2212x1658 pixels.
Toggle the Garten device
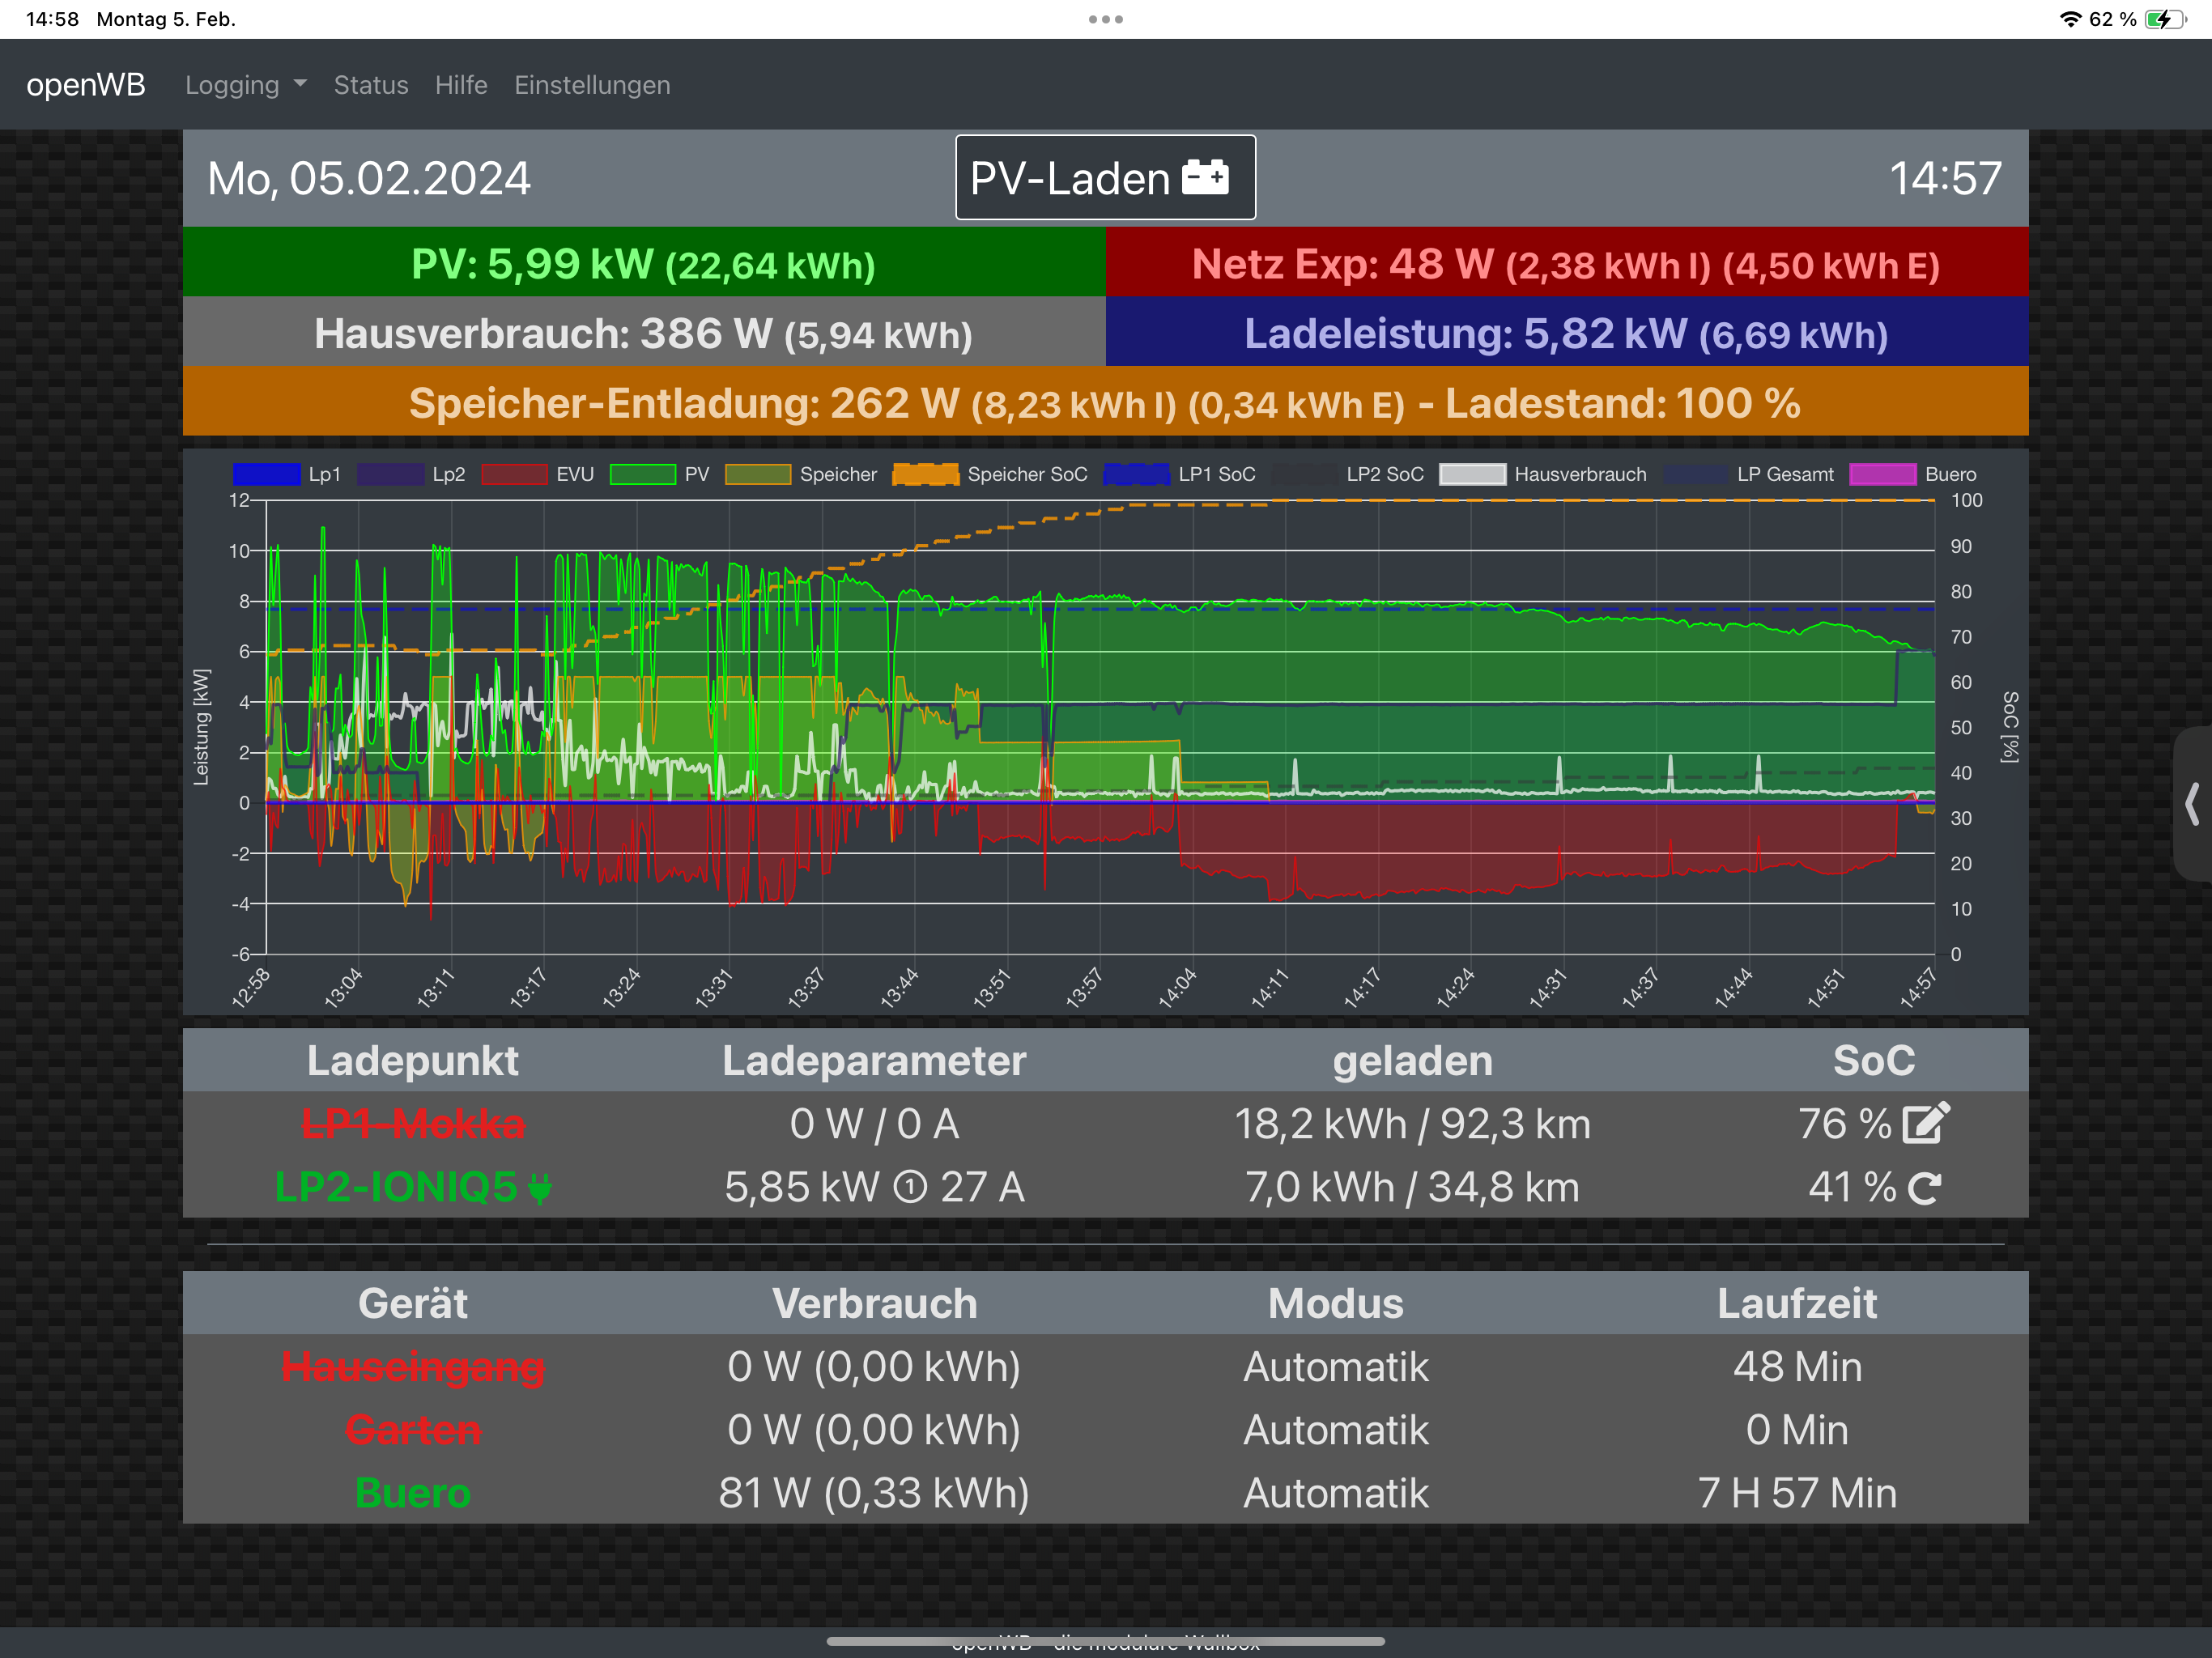pos(413,1430)
